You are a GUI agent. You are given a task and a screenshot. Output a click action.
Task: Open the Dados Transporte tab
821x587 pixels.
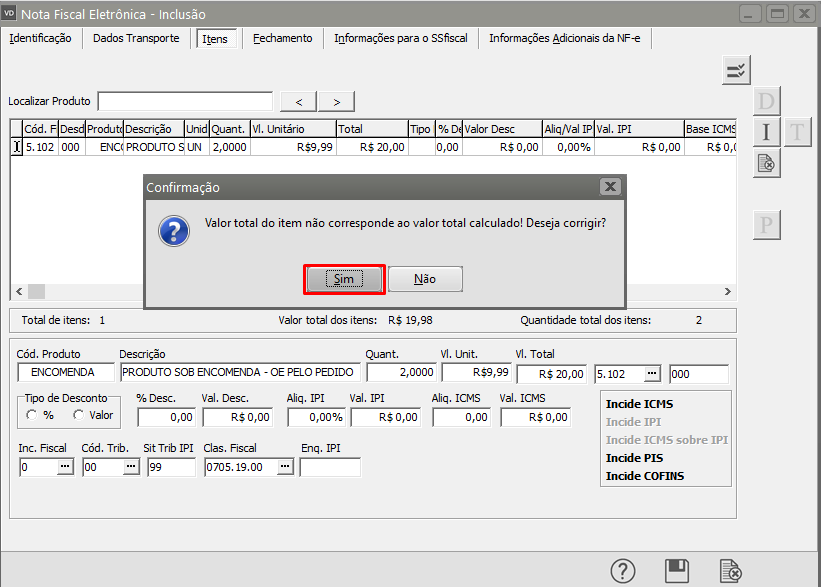tap(136, 38)
